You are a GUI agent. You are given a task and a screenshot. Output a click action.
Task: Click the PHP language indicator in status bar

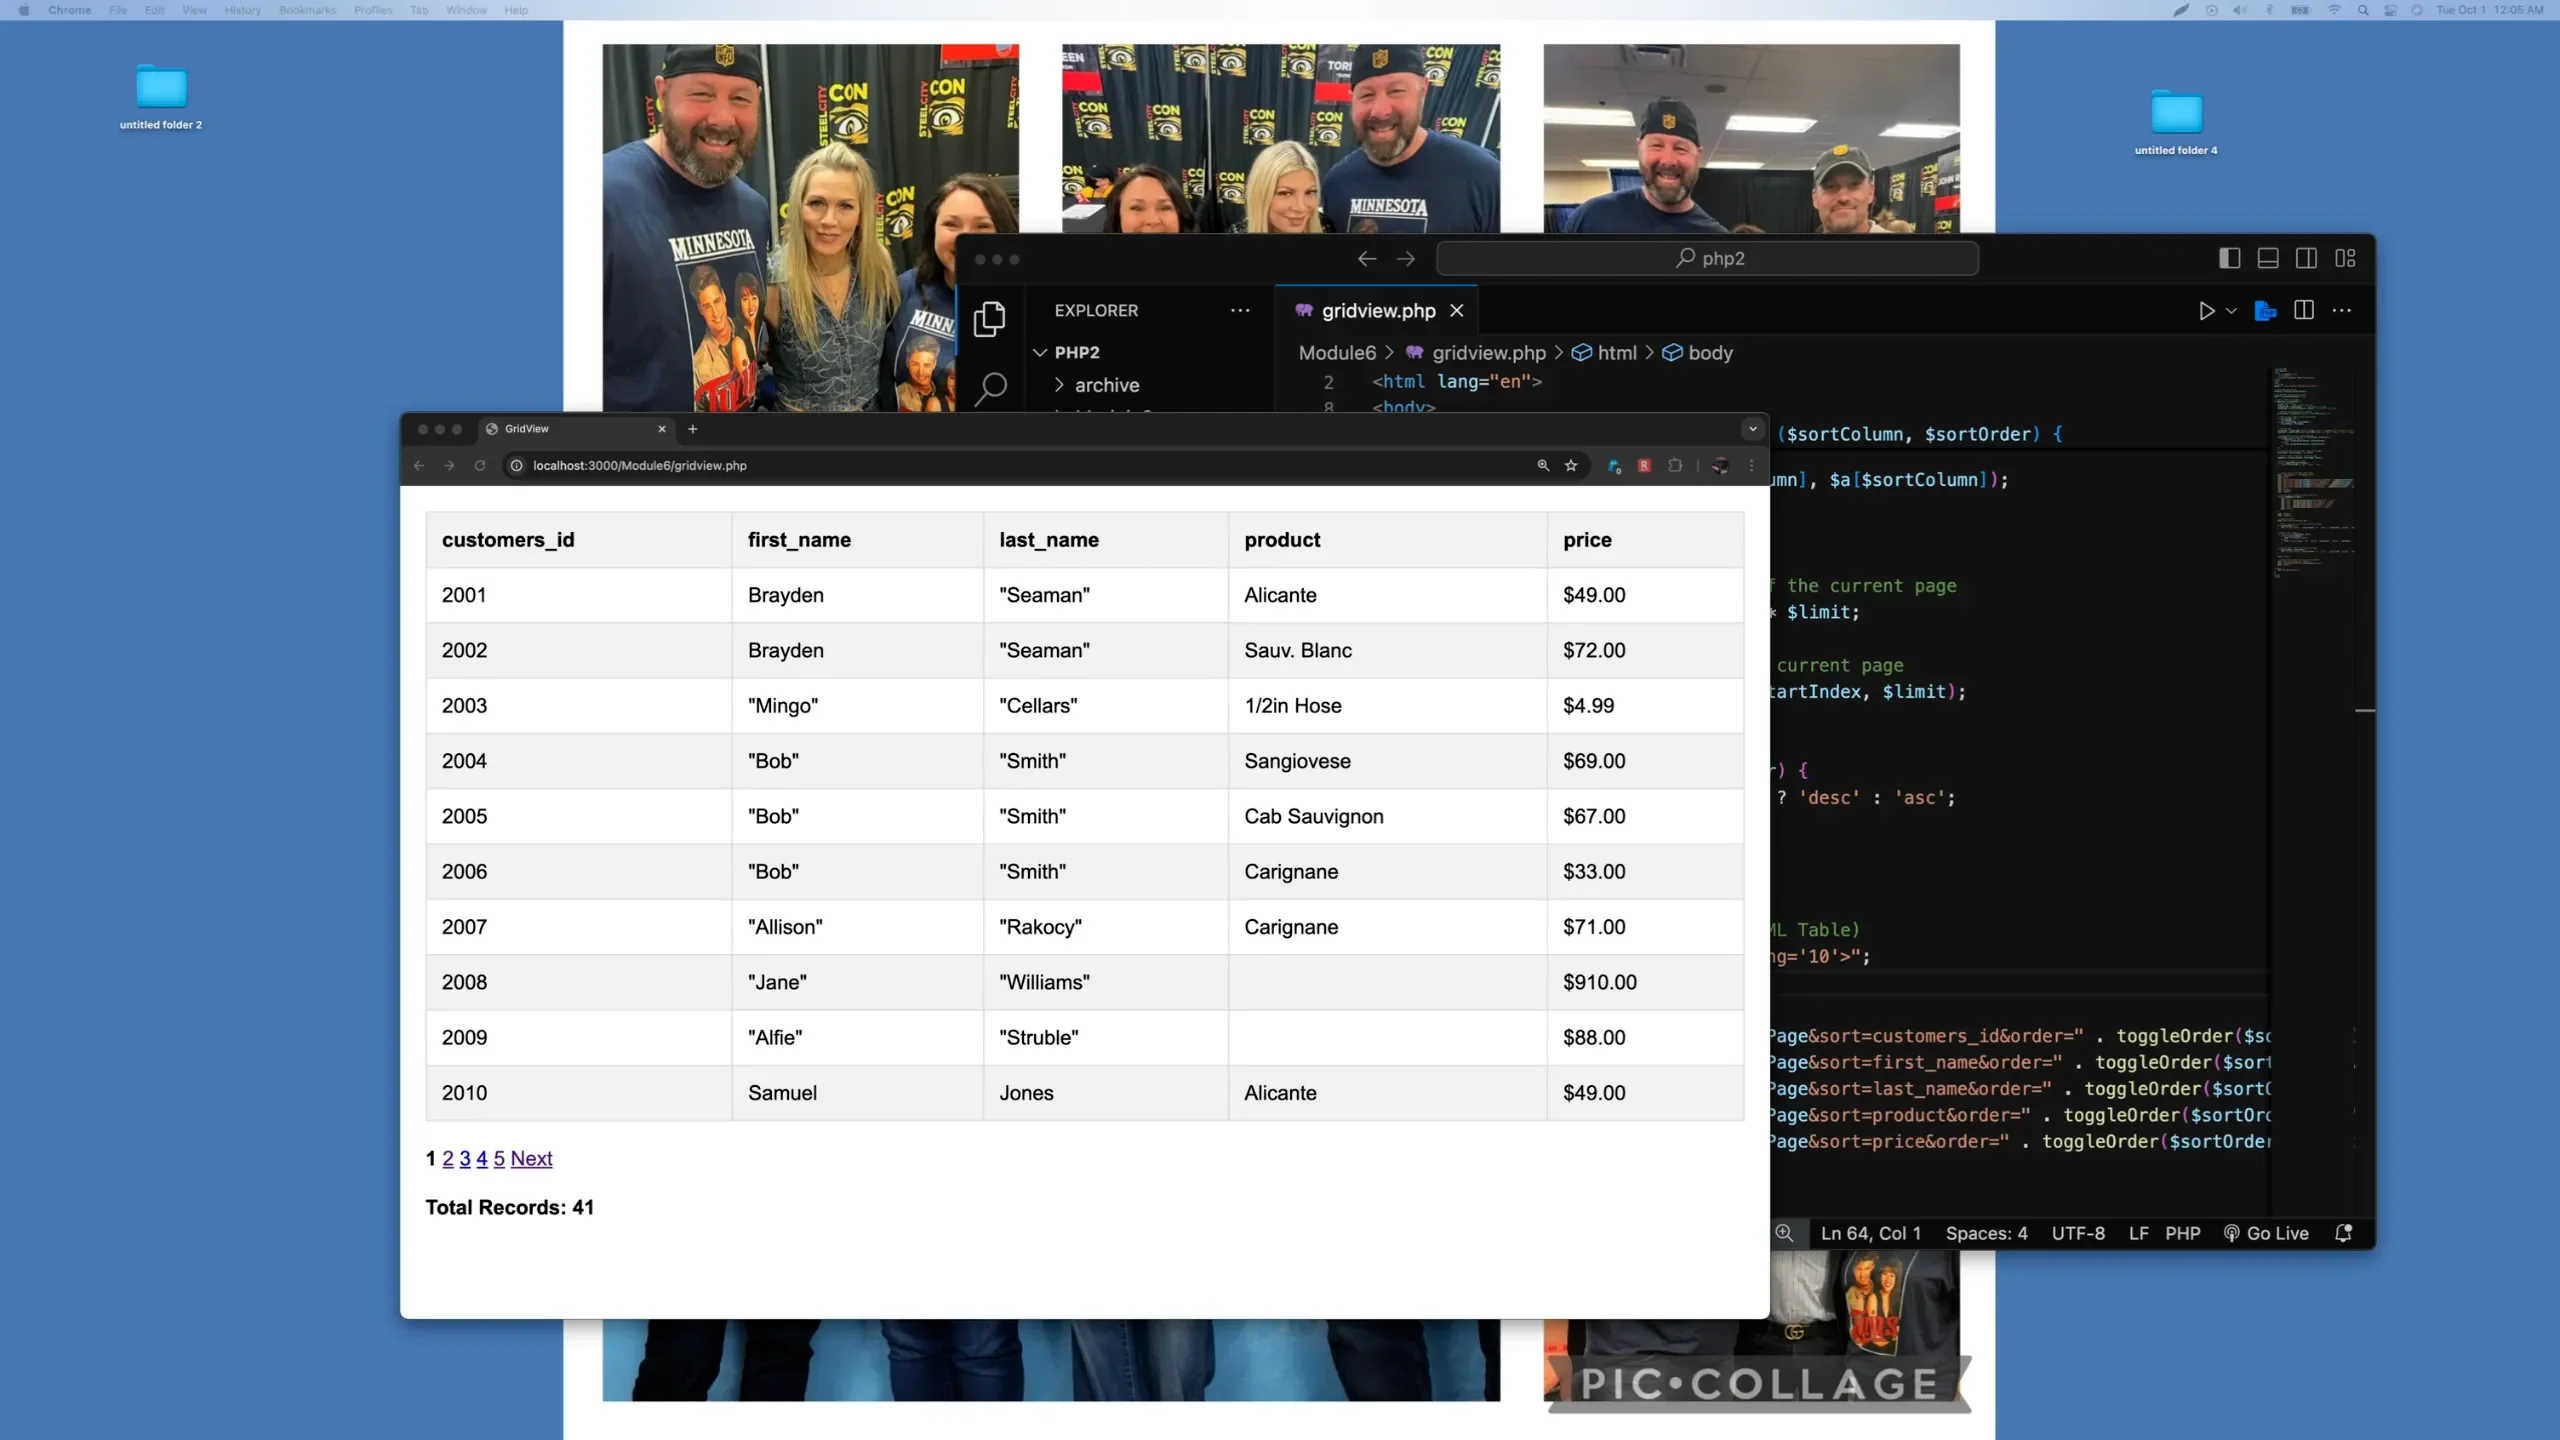pyautogui.click(x=2183, y=1233)
